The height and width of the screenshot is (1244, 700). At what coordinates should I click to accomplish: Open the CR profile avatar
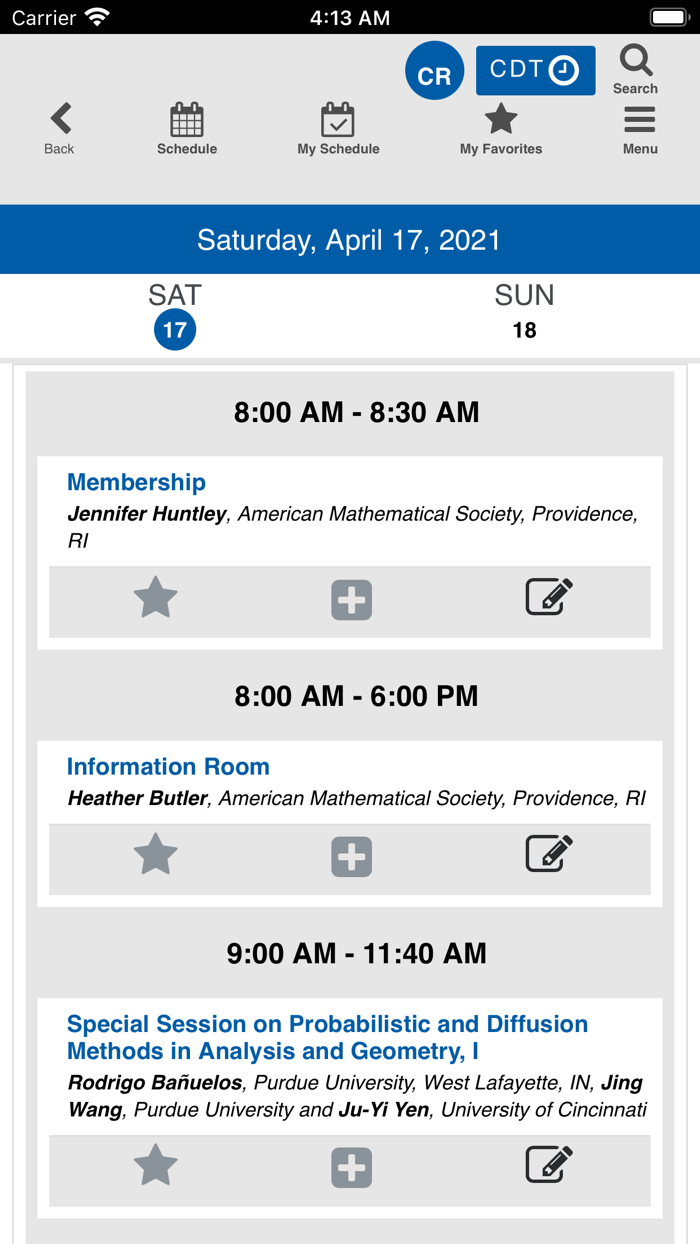click(x=434, y=72)
